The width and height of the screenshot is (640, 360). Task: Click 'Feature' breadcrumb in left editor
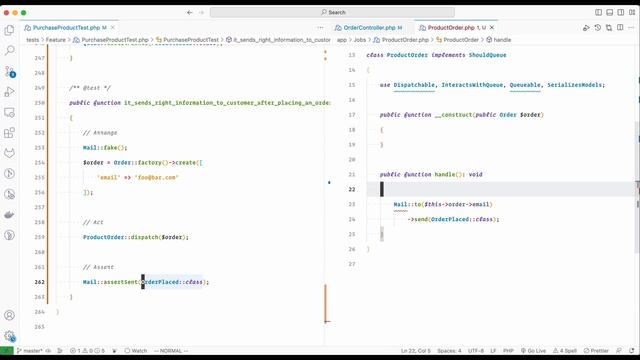[x=56, y=40]
